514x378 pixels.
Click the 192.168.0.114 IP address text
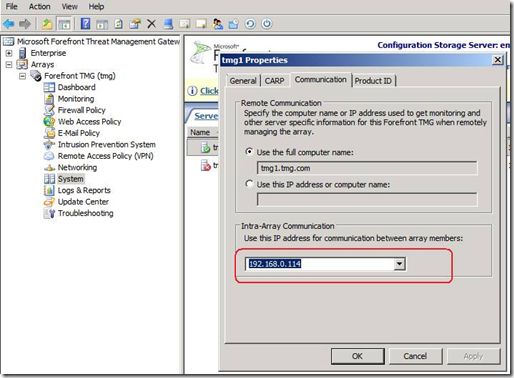pyautogui.click(x=275, y=264)
